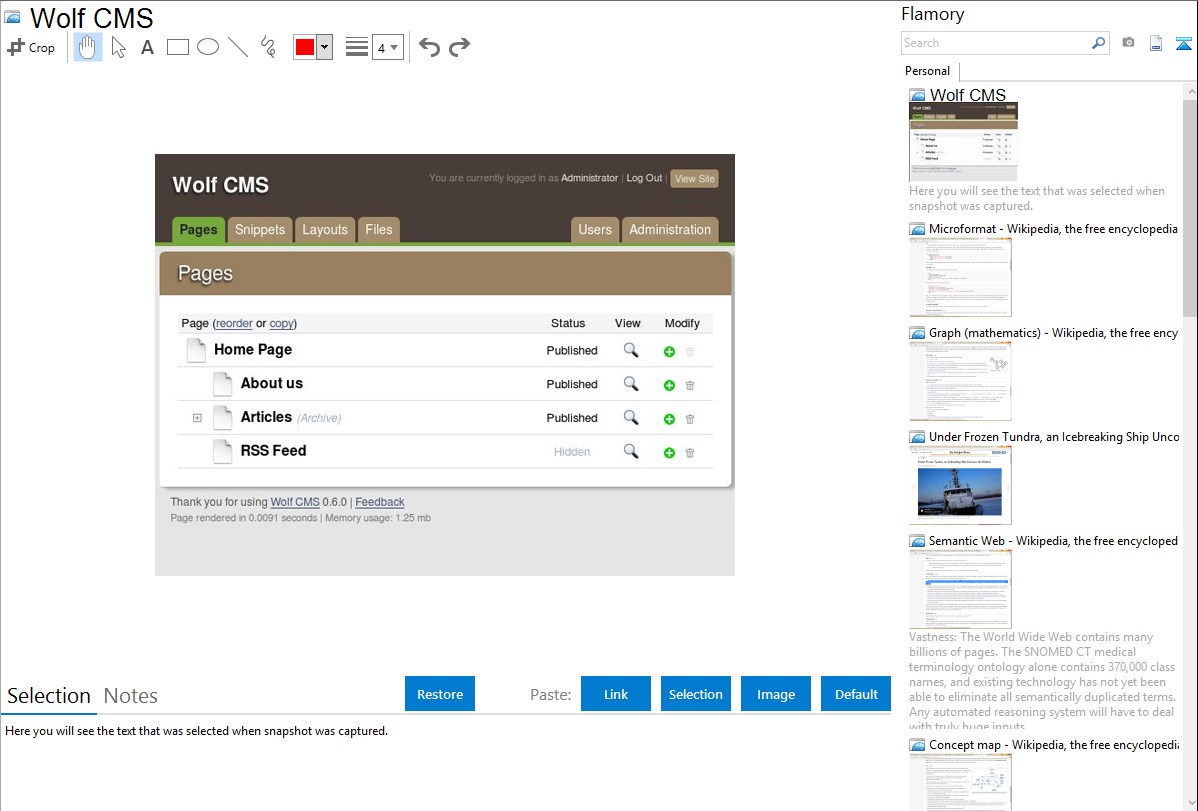Click the document icon near search
The height and width of the screenshot is (811, 1198).
tap(1156, 43)
